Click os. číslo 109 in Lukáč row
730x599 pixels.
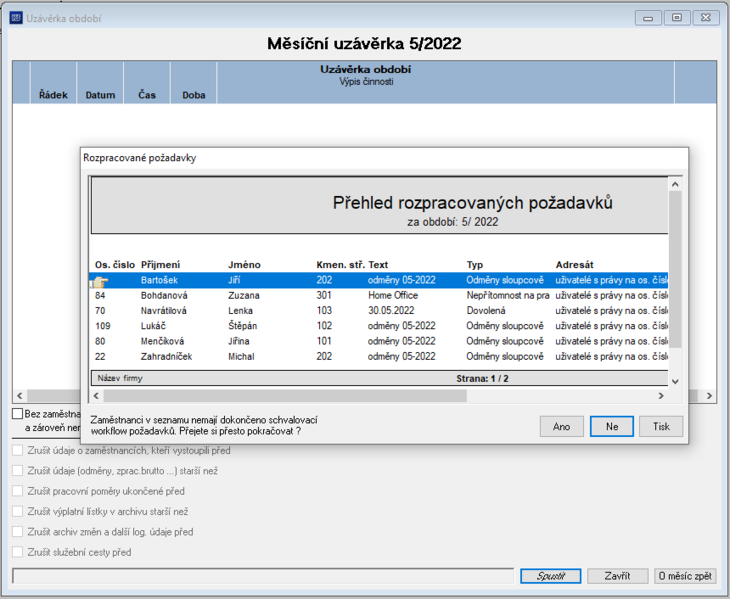pyautogui.click(x=102, y=326)
